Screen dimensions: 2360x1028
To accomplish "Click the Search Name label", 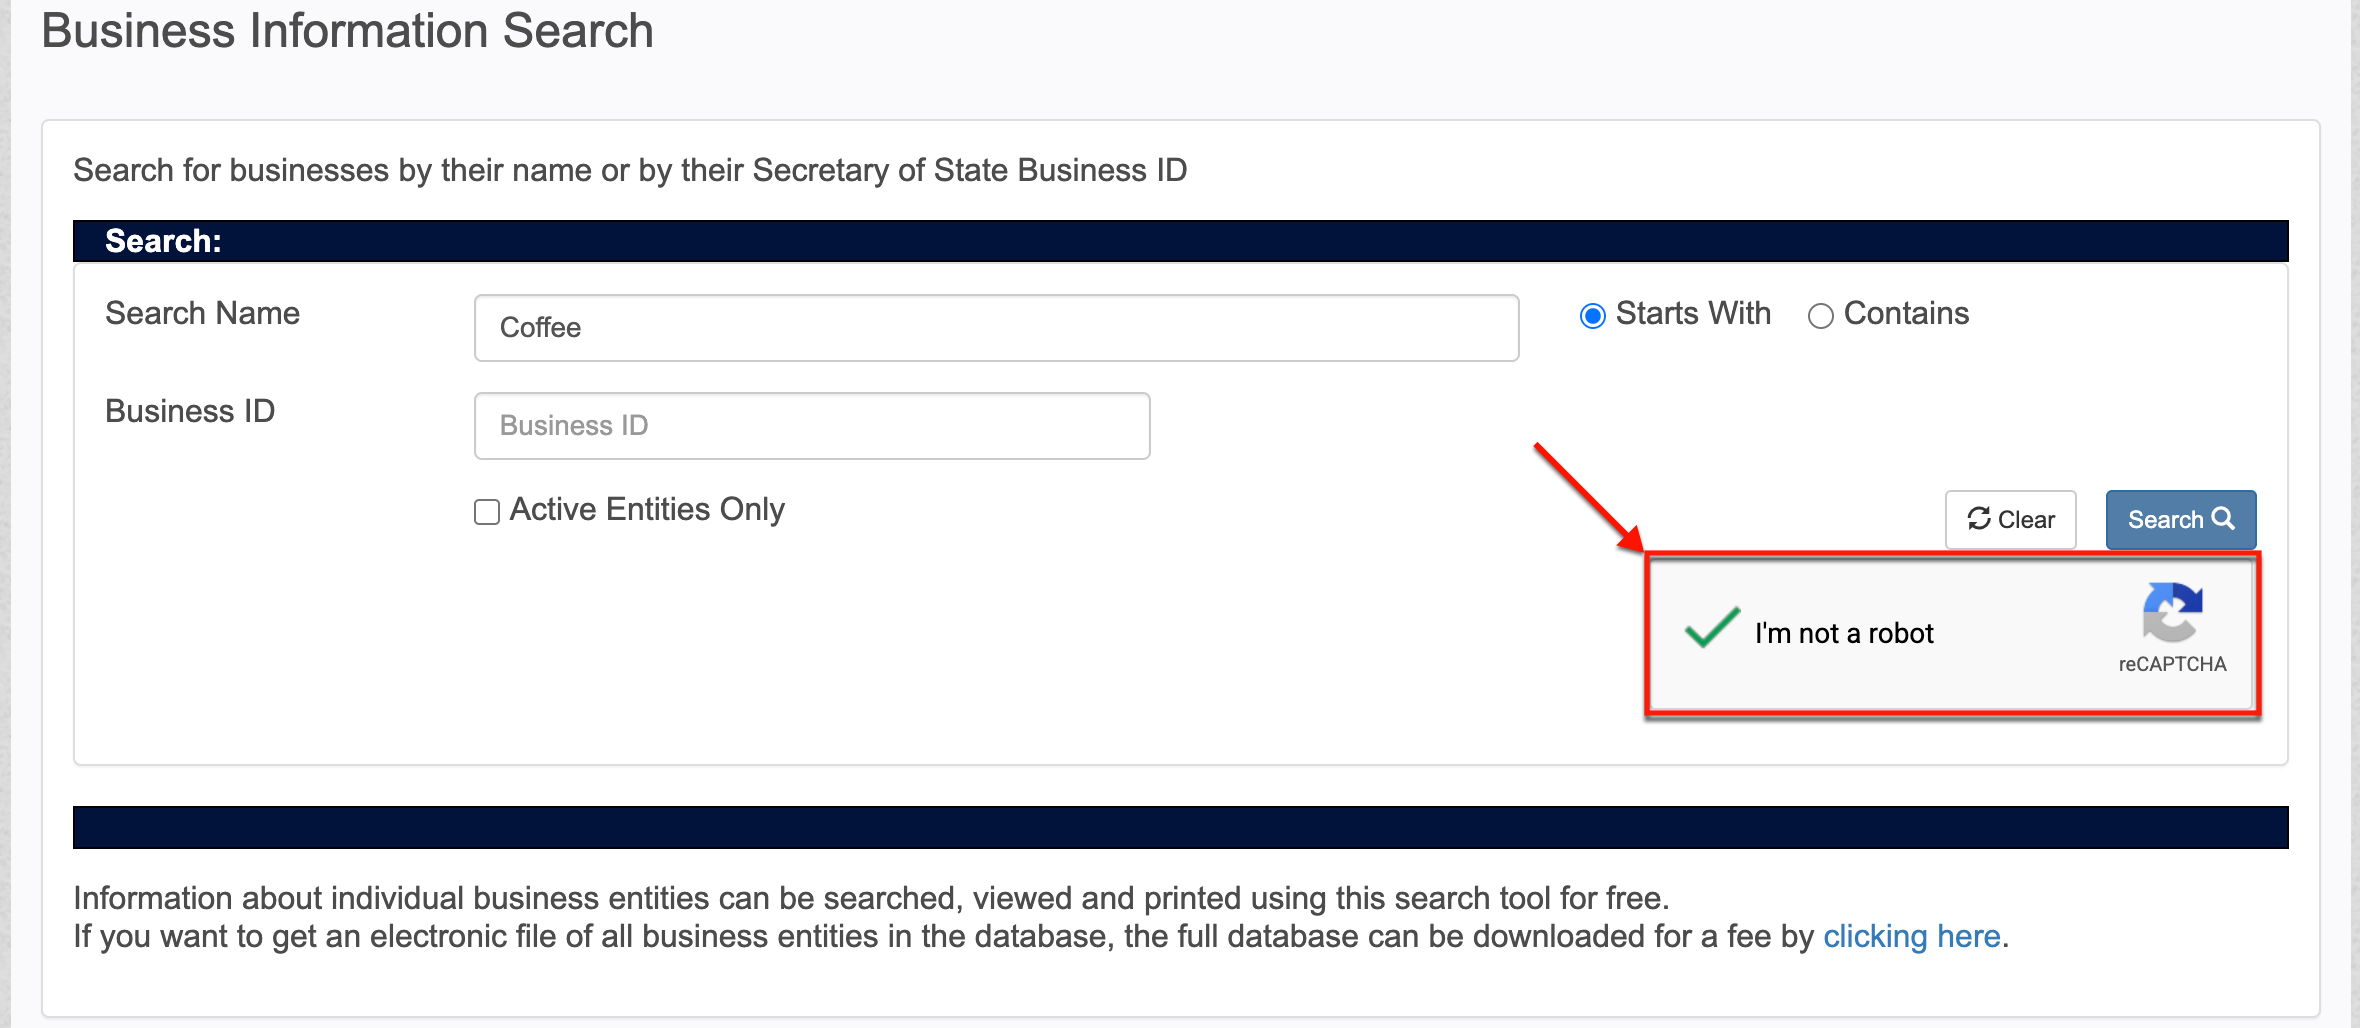I will (x=203, y=313).
